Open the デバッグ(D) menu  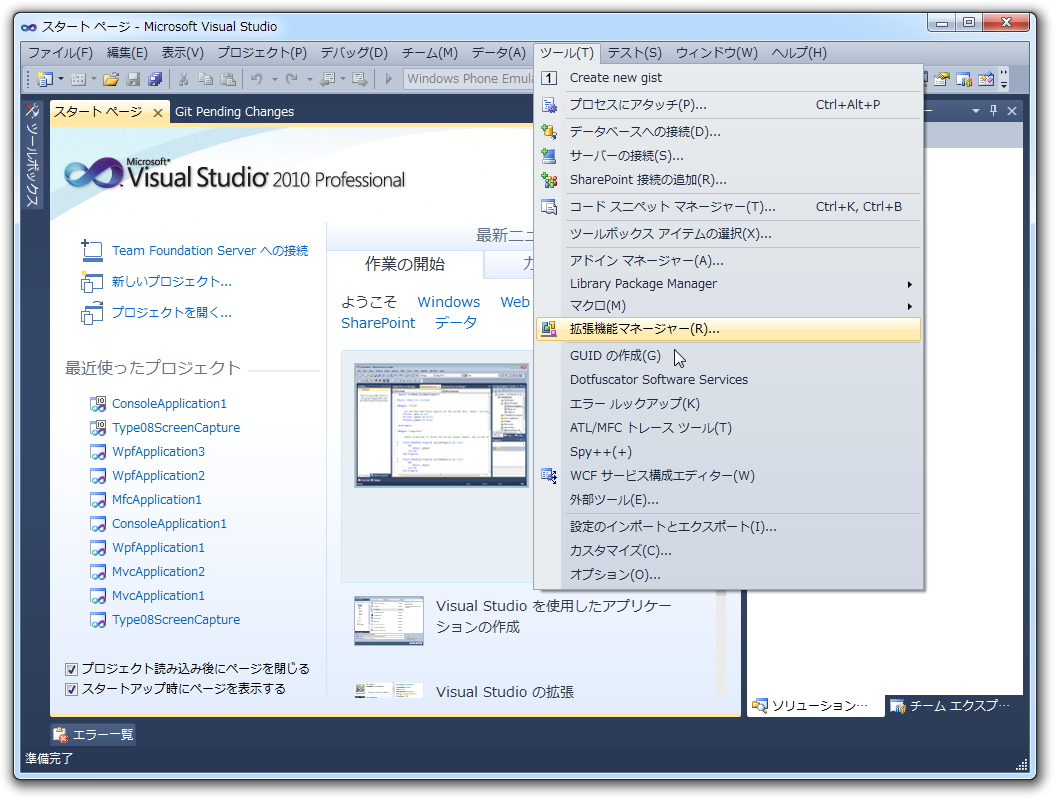[354, 52]
